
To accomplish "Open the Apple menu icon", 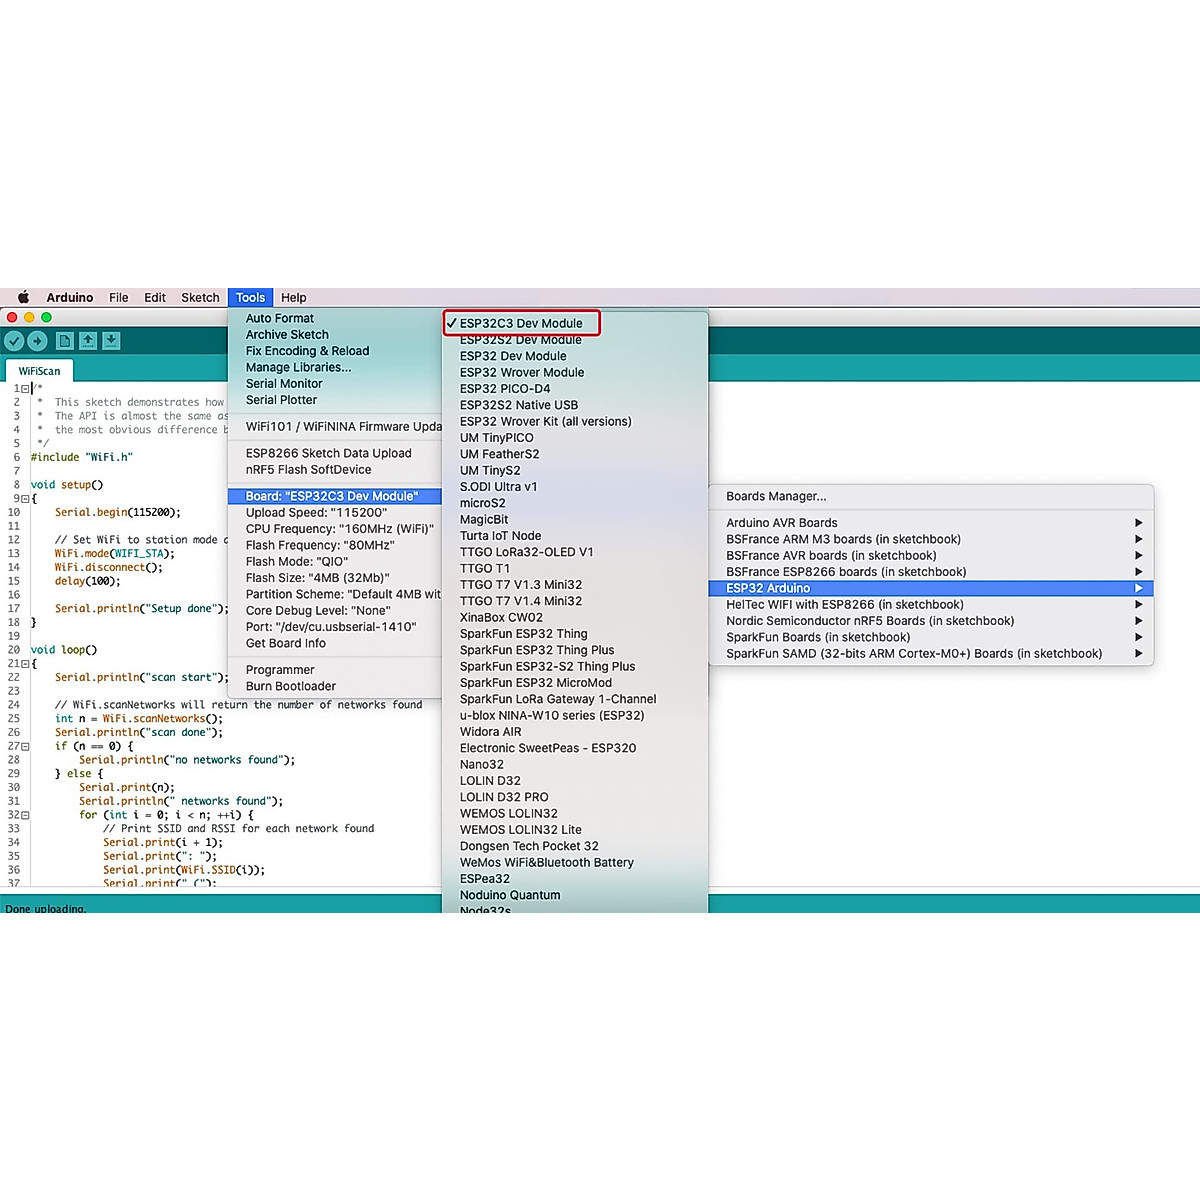I will [23, 298].
